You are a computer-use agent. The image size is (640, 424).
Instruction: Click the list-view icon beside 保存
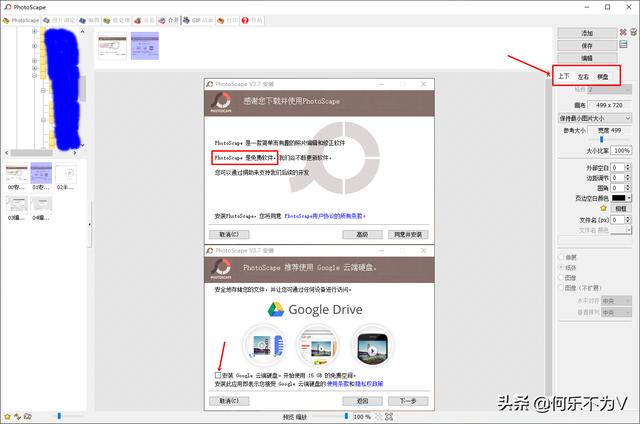coord(623,44)
